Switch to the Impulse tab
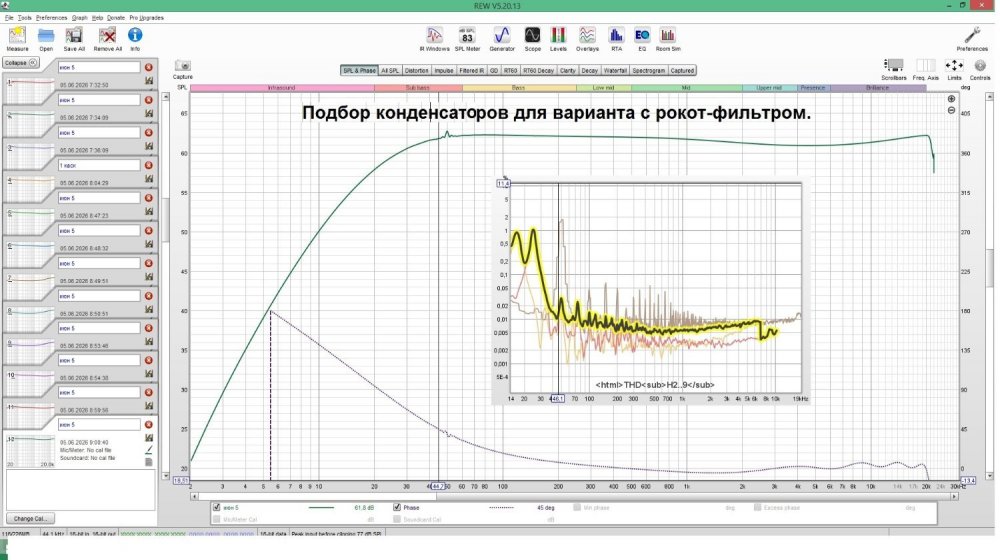The image size is (1000, 560). pos(444,70)
